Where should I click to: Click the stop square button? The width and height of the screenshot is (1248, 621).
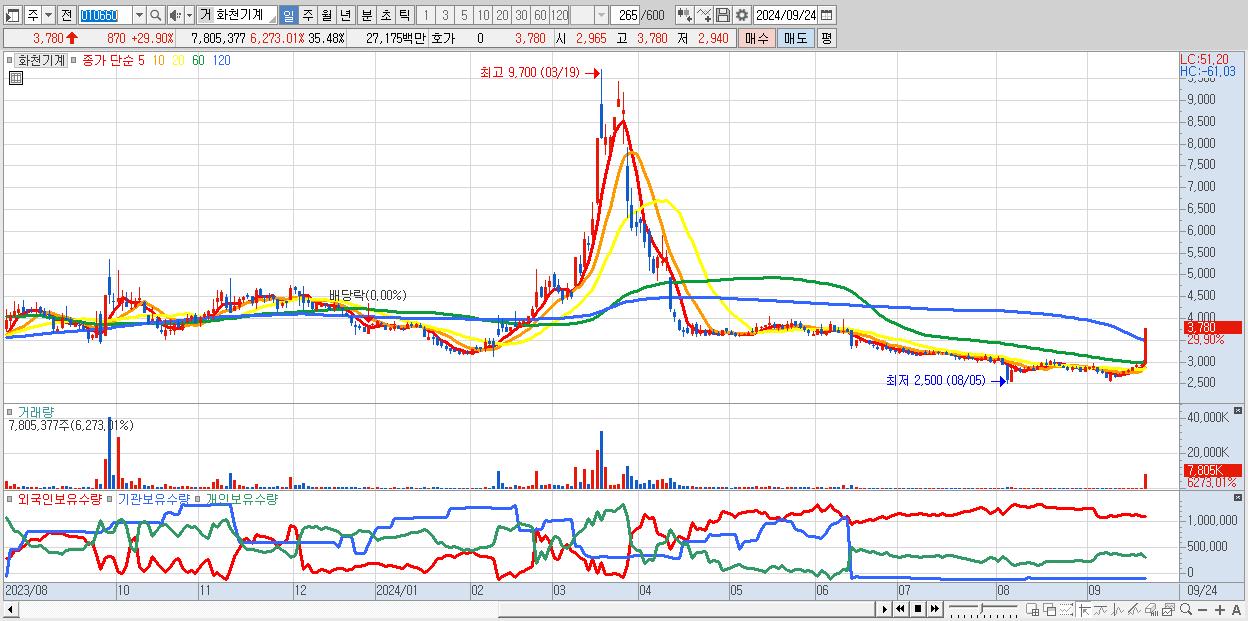pyautogui.click(x=917, y=609)
